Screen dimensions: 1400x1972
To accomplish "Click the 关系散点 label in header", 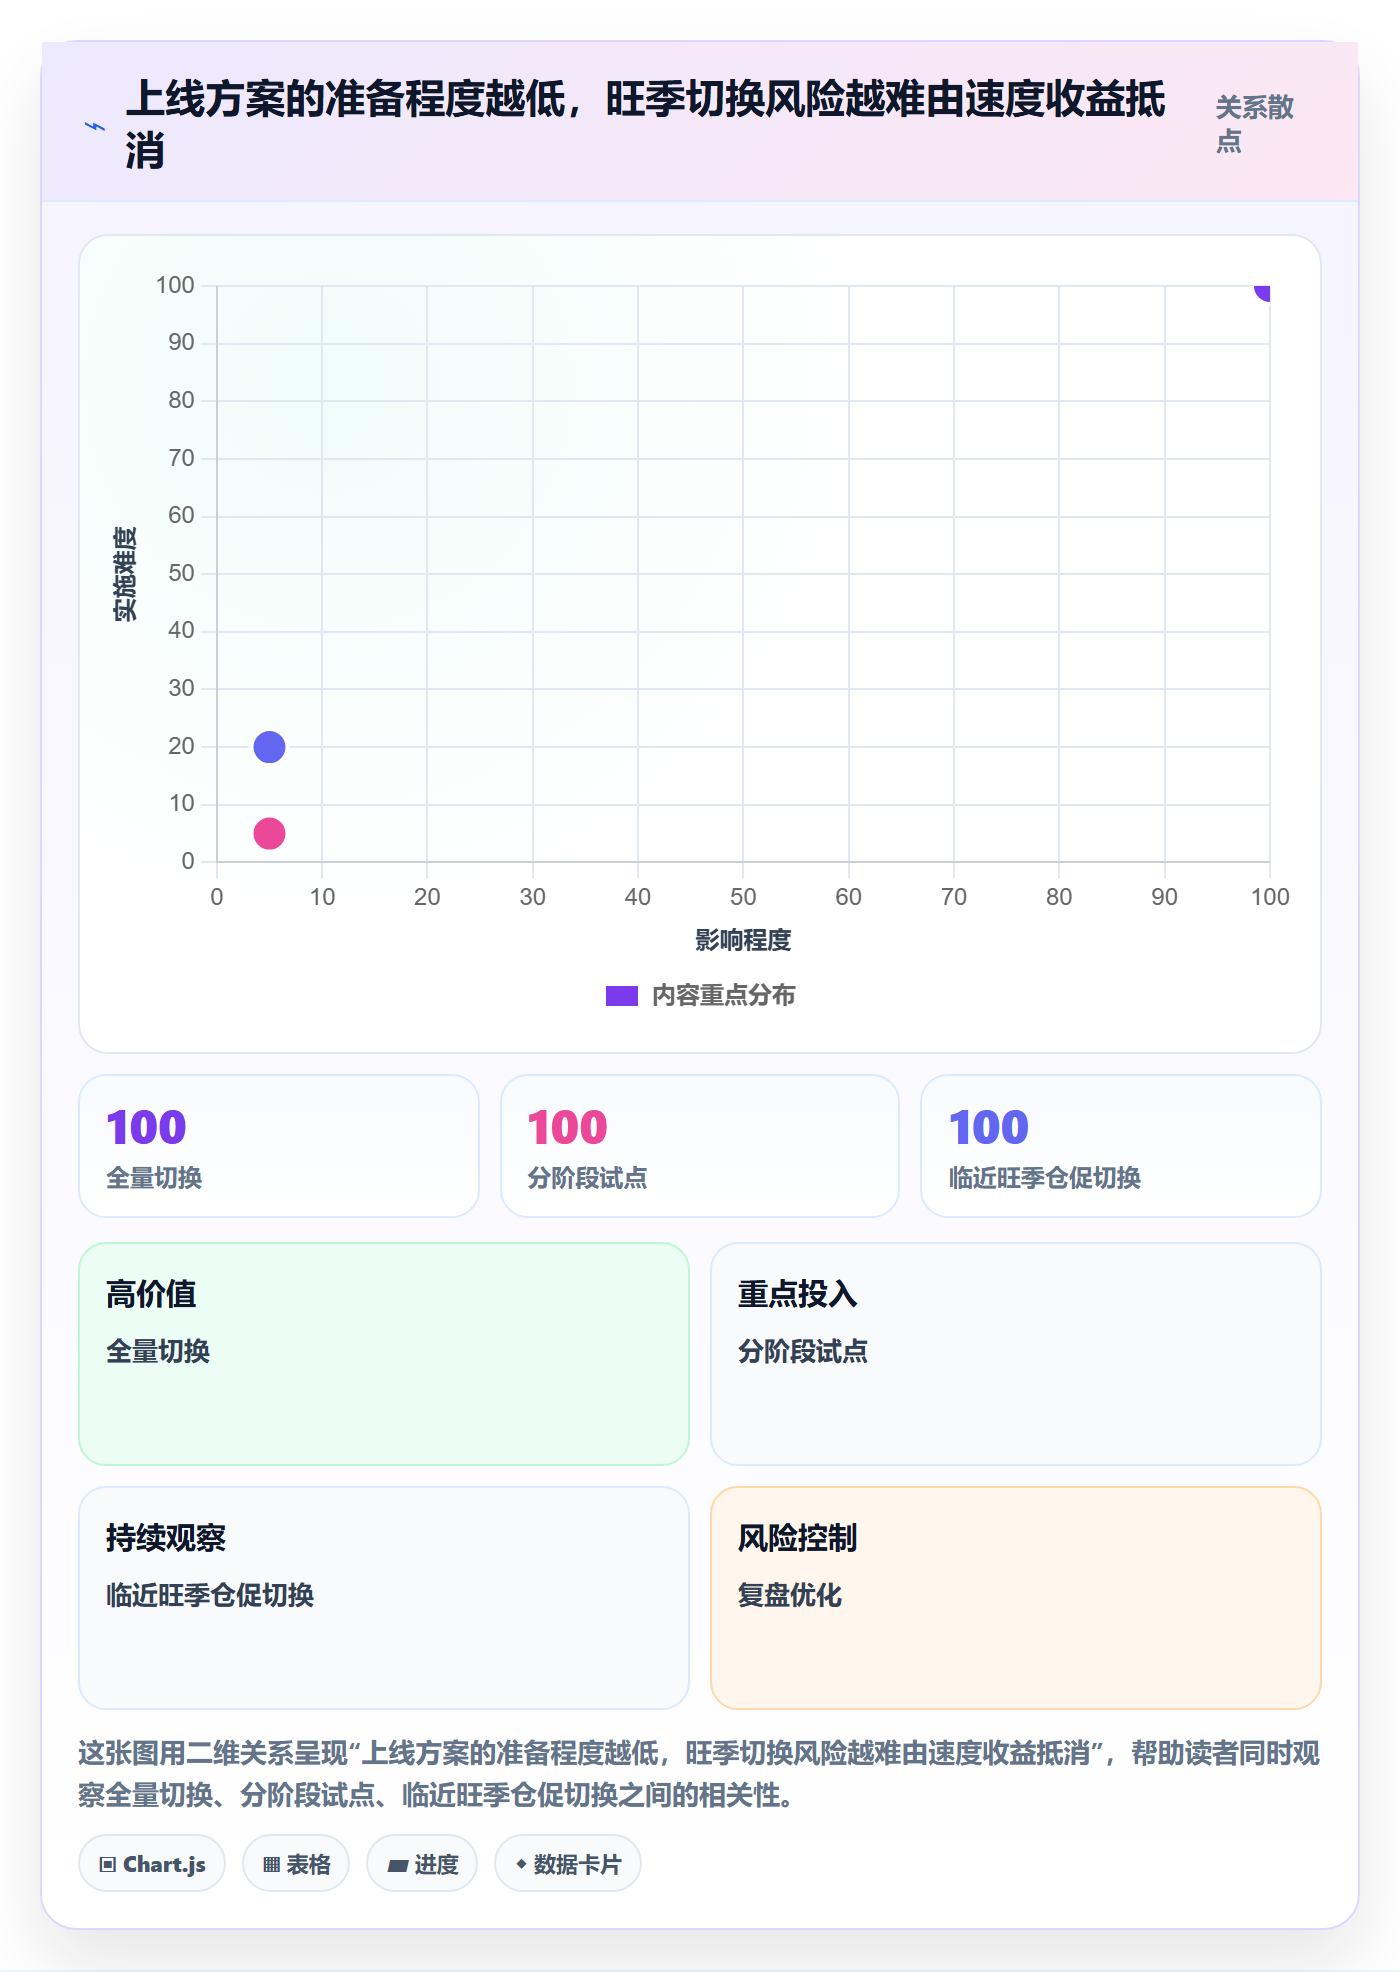I will 1254,124.
